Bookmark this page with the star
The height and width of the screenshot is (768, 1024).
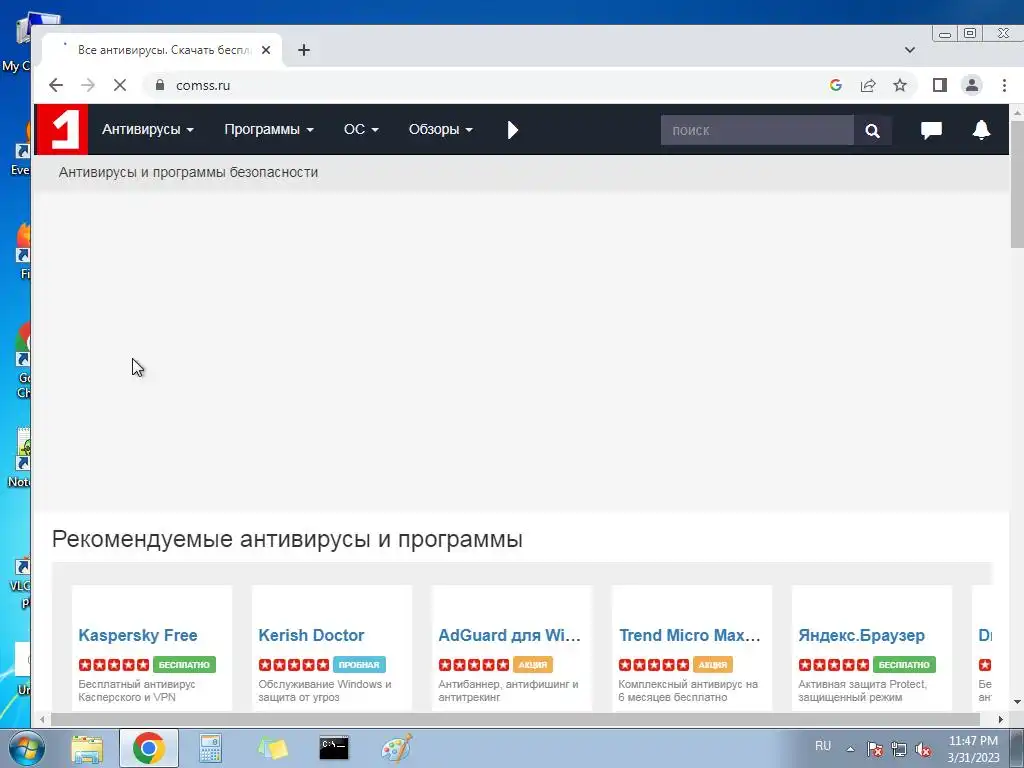pos(900,85)
